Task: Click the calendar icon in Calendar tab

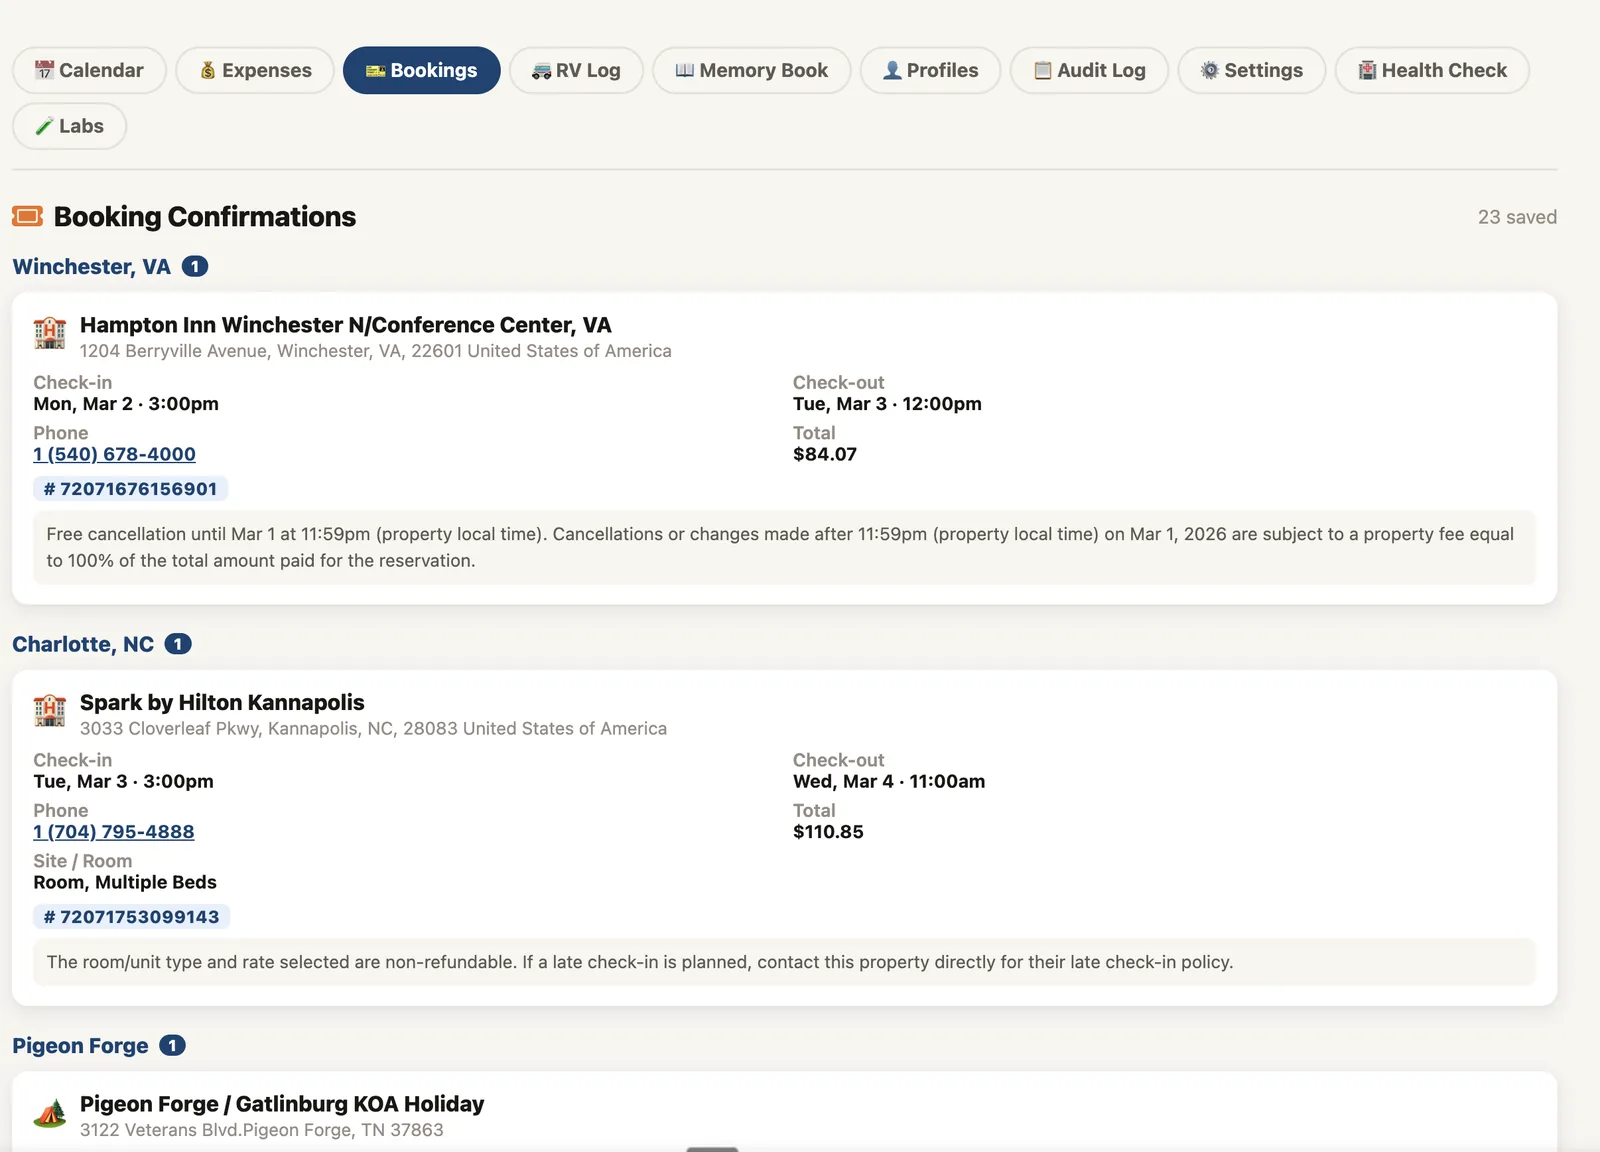Action: click(44, 70)
